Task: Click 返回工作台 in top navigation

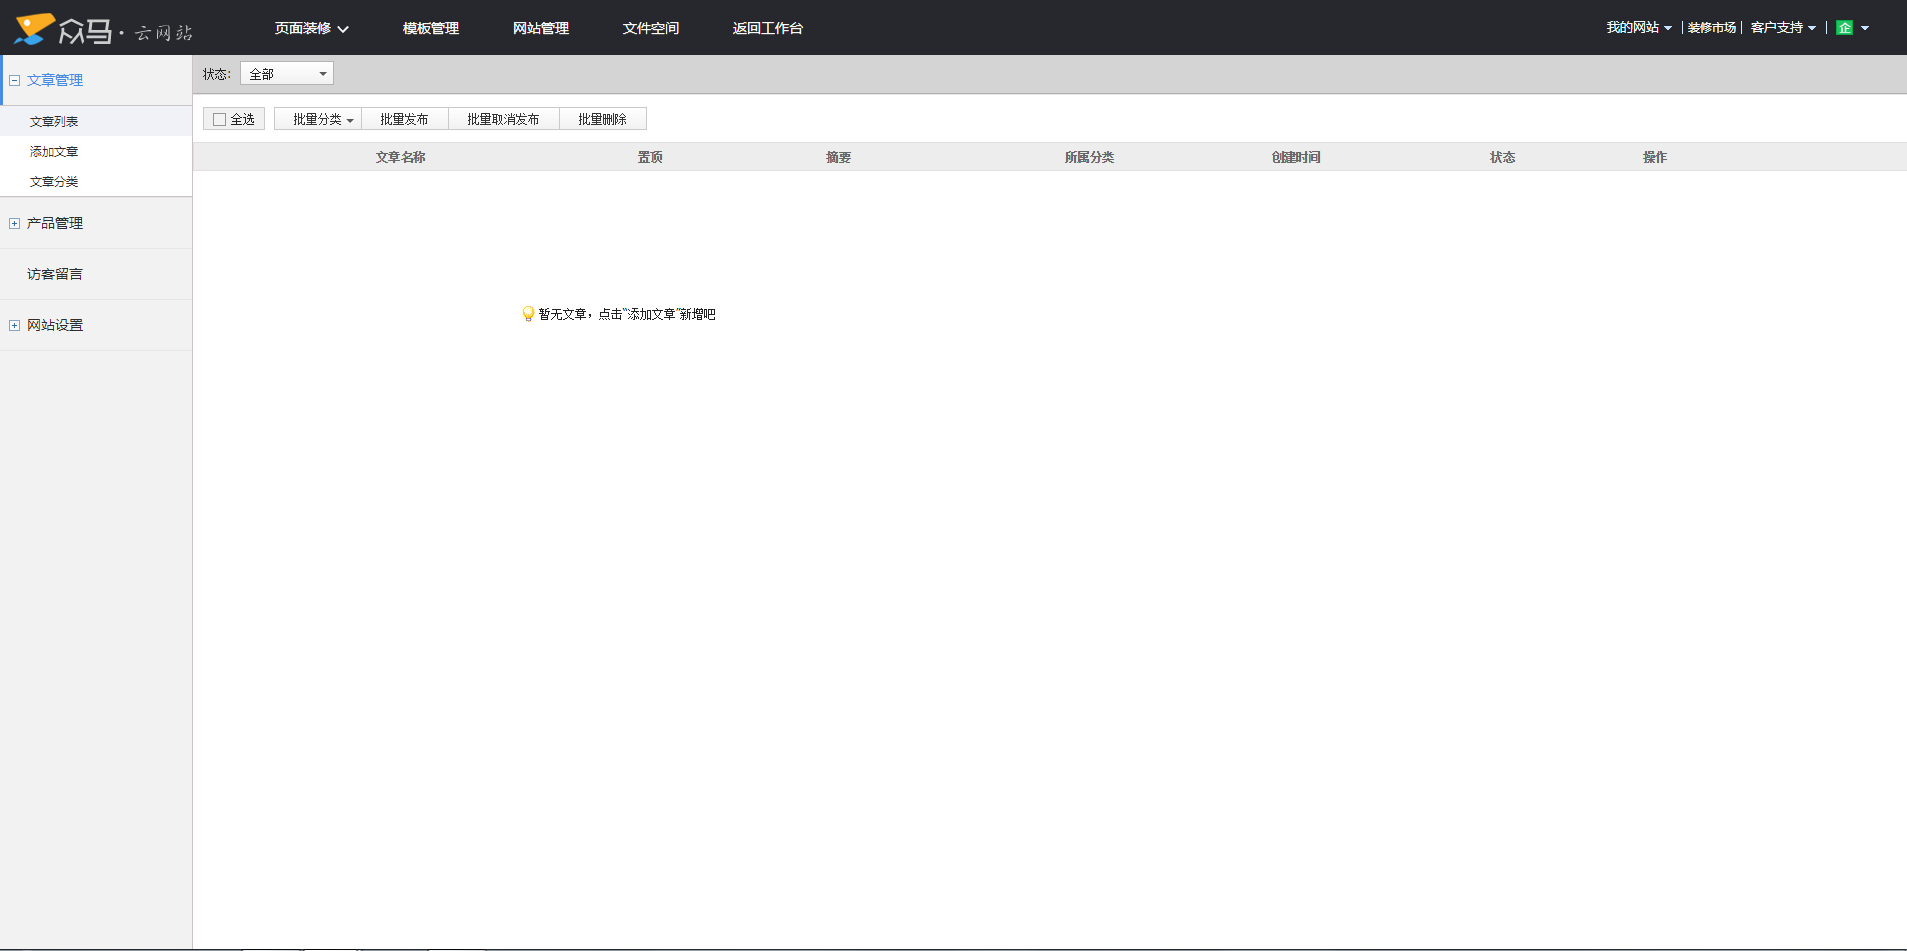Action: [x=768, y=28]
